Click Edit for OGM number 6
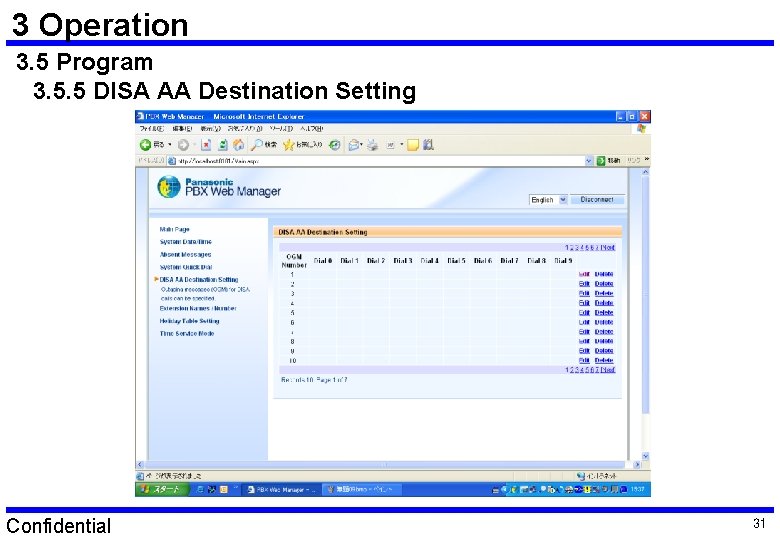The height and width of the screenshot is (540, 780). [584, 322]
